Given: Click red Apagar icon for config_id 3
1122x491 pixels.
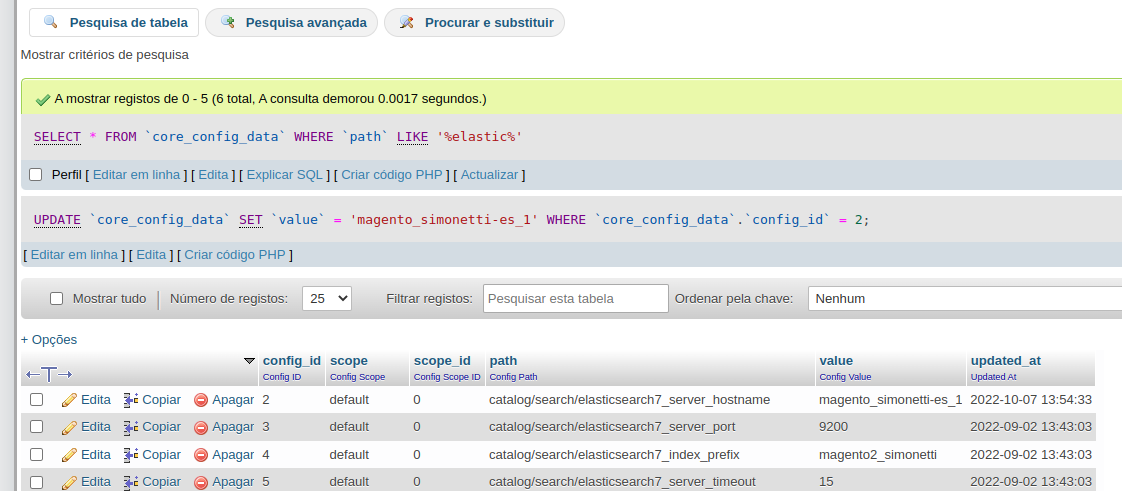Looking at the screenshot, I should 201,427.
